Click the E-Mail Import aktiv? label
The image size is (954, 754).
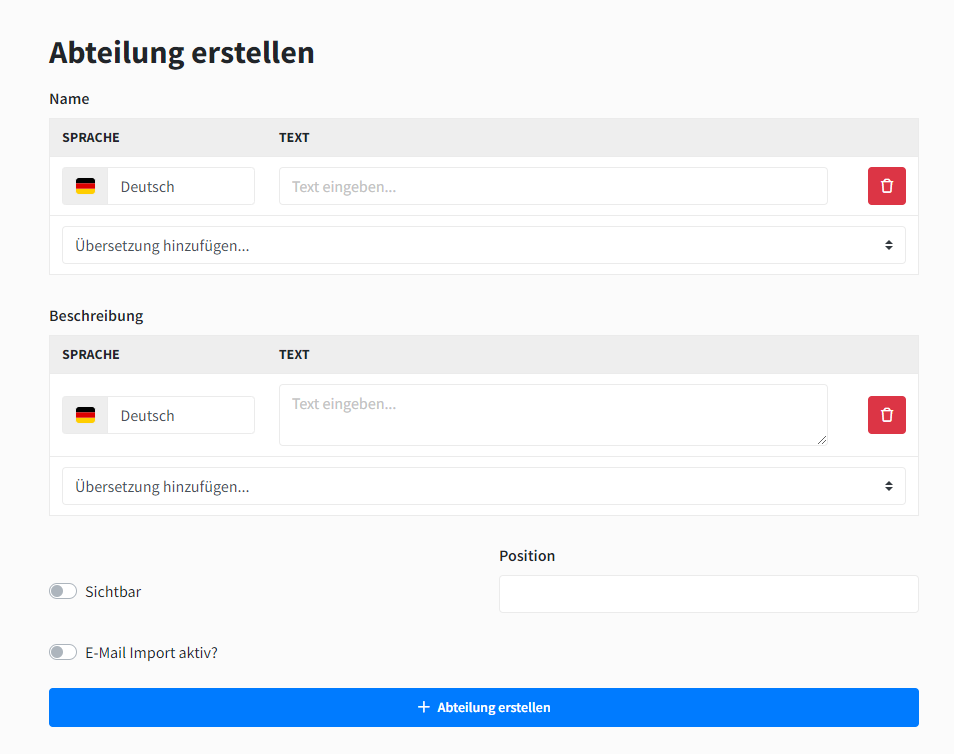pyautogui.click(x=151, y=653)
